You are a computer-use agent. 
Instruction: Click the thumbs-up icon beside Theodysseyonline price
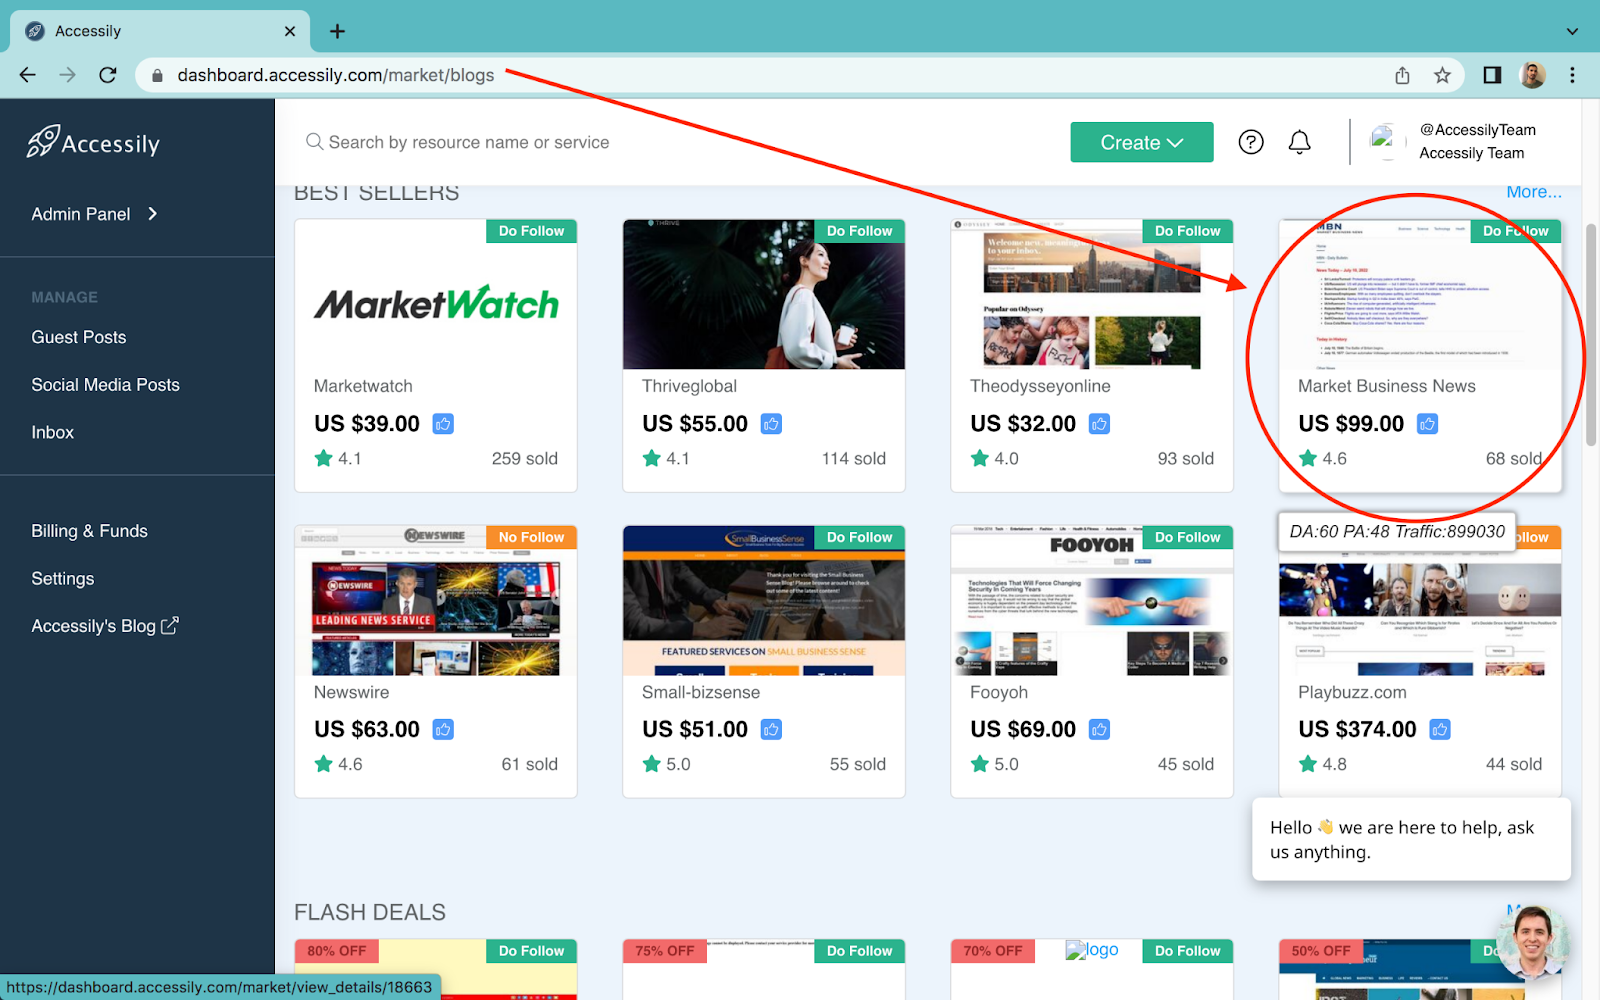point(1099,424)
